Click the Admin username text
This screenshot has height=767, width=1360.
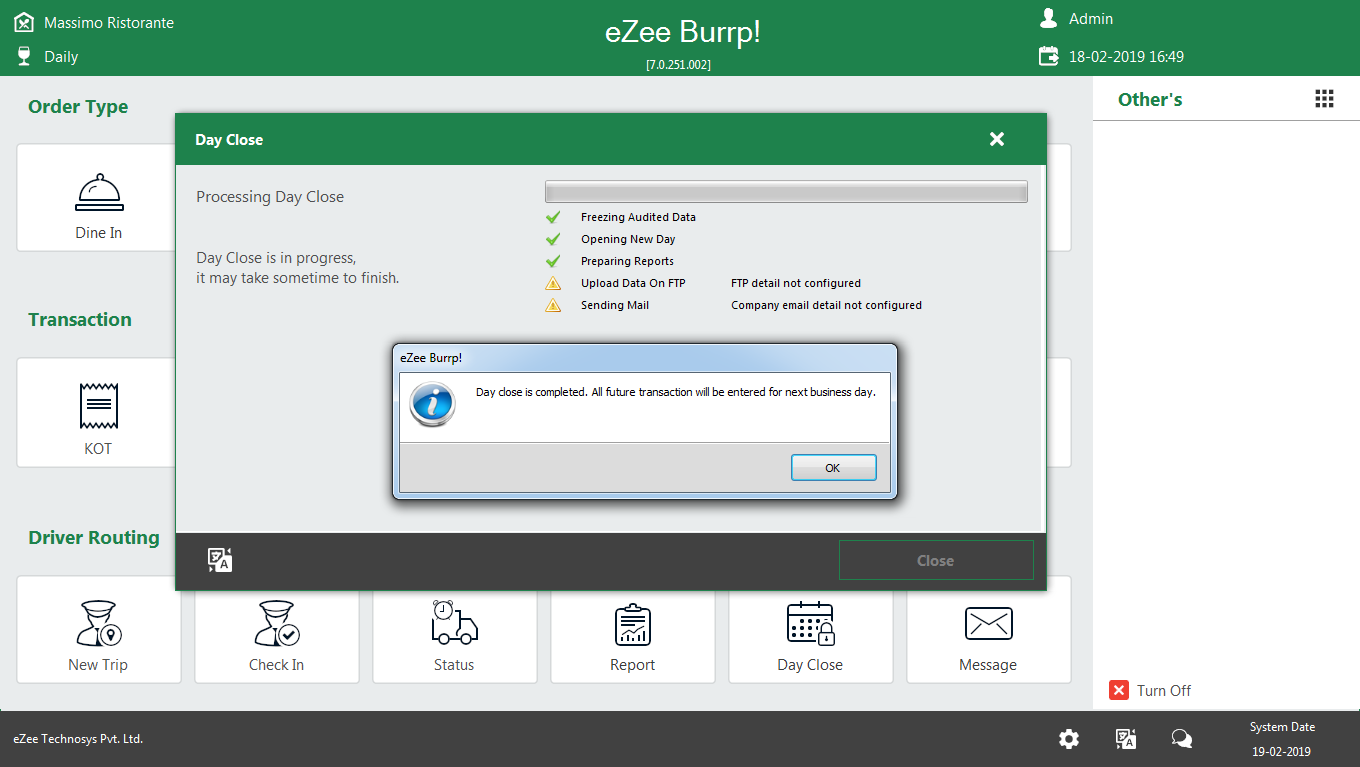coord(1091,19)
